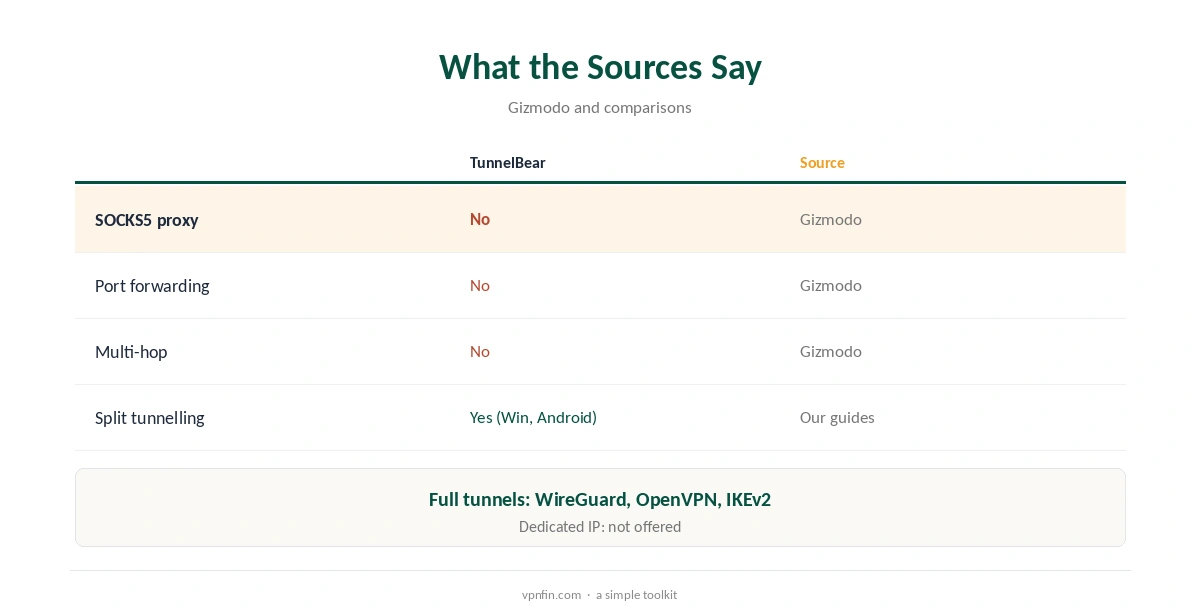Click the 'Our guides' source cell

[837, 417]
